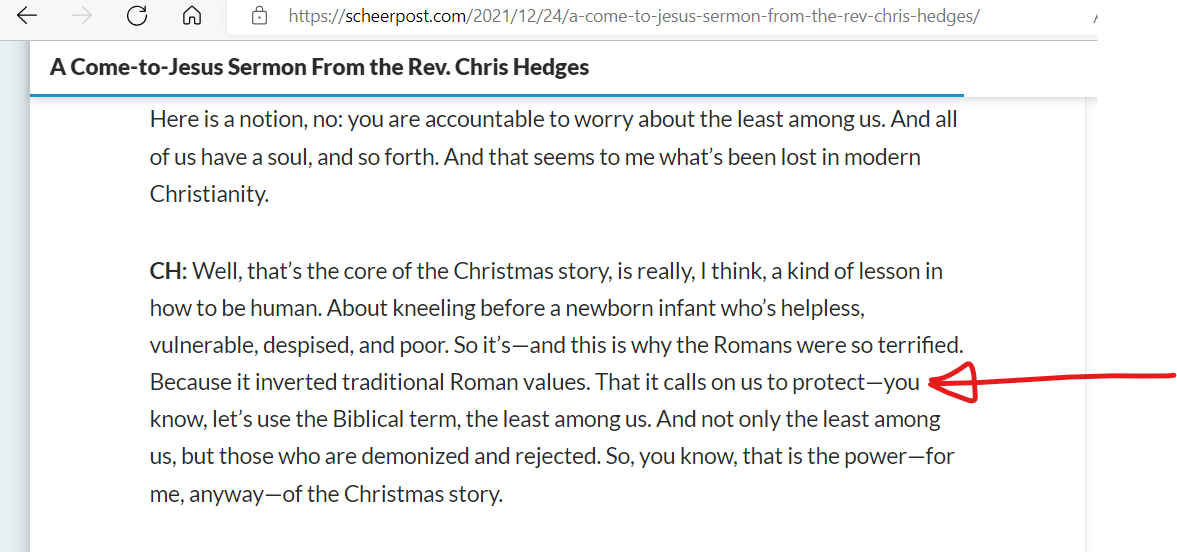The image size is (1177, 552).
Task: Click the bold "CH:" speaker label
Action: coord(168,271)
